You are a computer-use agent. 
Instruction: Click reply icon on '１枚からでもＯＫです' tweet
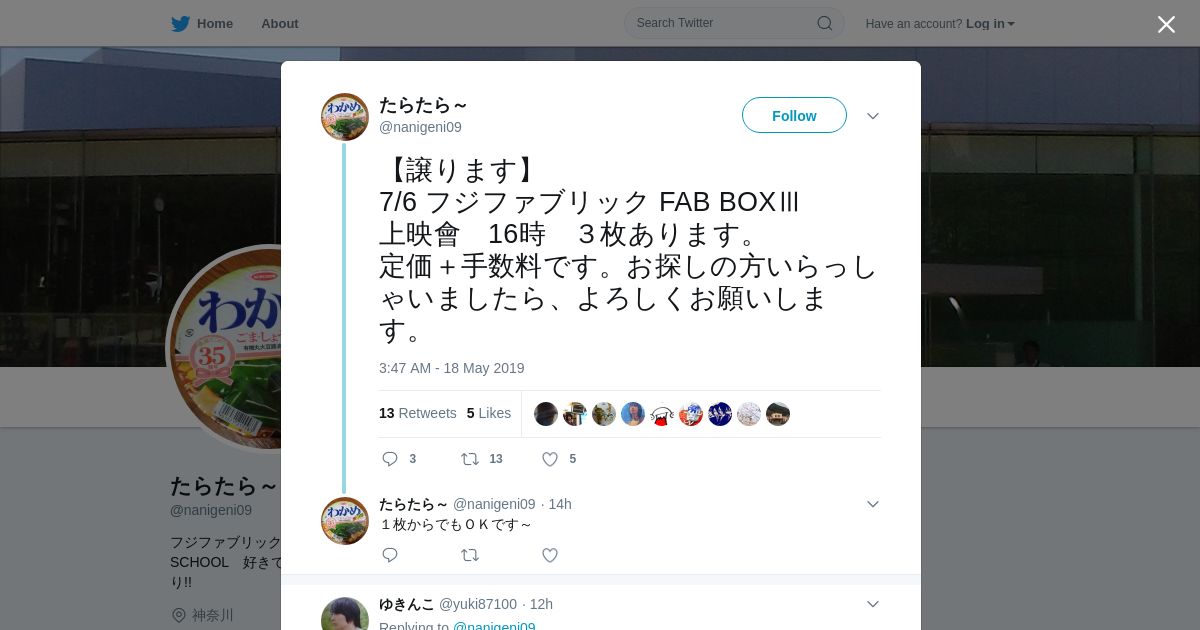coord(390,555)
